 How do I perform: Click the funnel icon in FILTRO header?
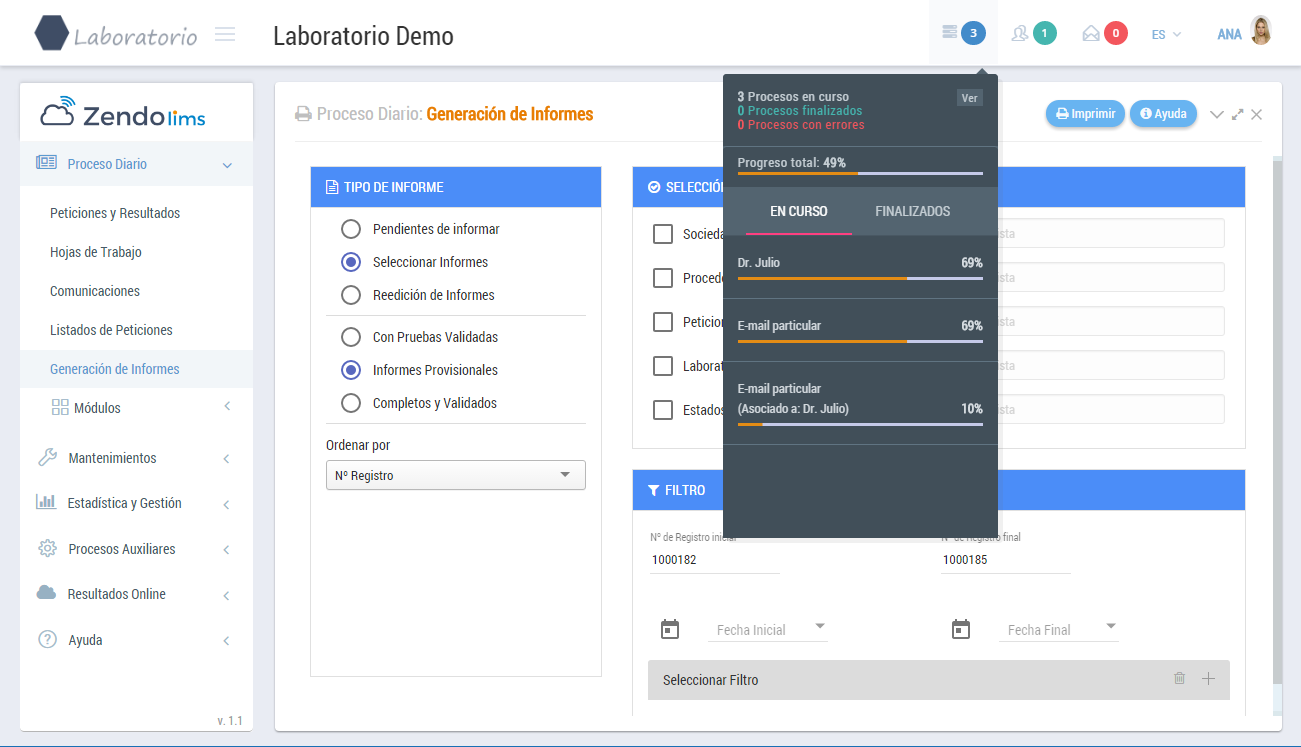pyautogui.click(x=654, y=490)
